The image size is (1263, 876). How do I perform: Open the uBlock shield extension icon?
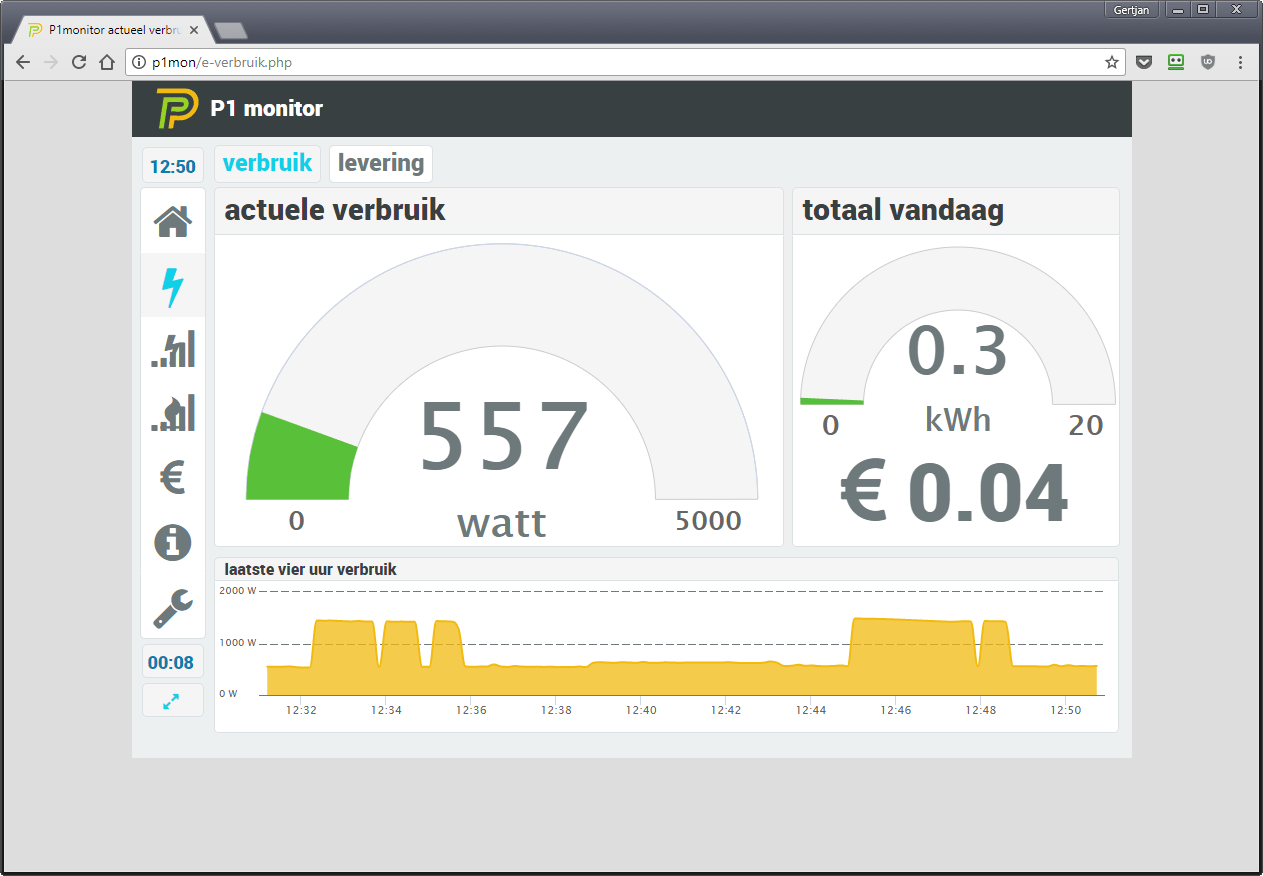pyautogui.click(x=1208, y=62)
